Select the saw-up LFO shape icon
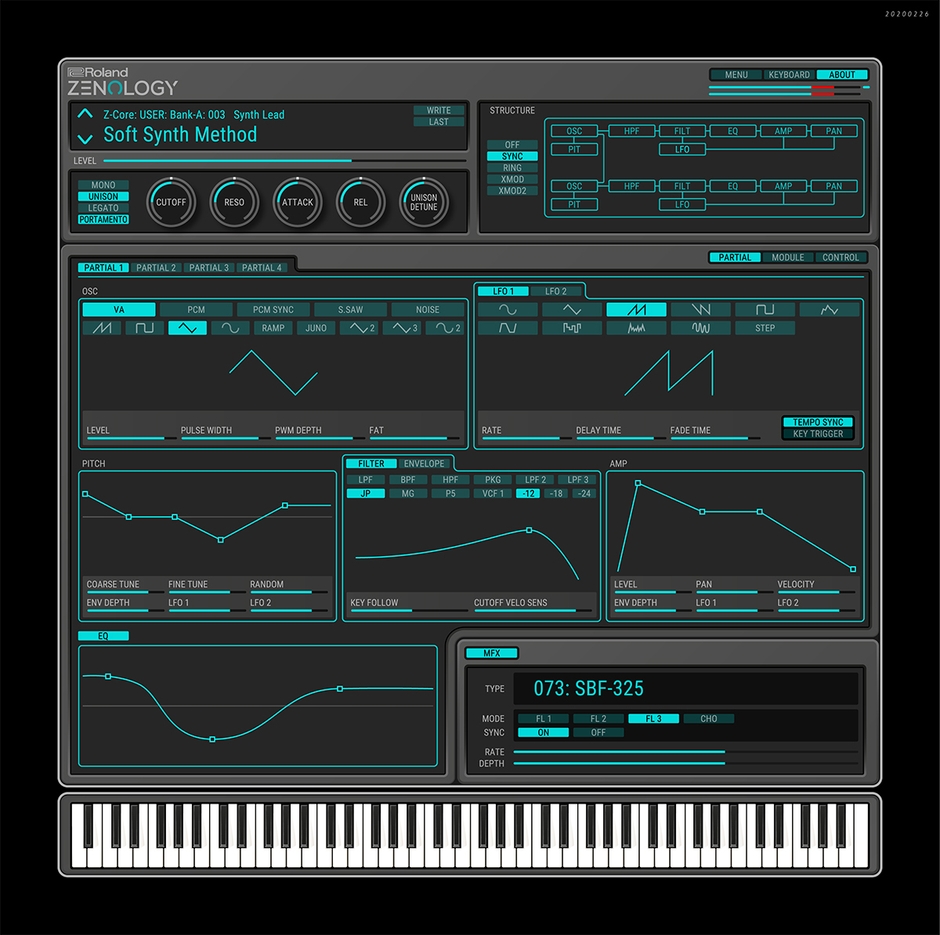Image resolution: width=940 pixels, height=935 pixels. click(x=636, y=309)
